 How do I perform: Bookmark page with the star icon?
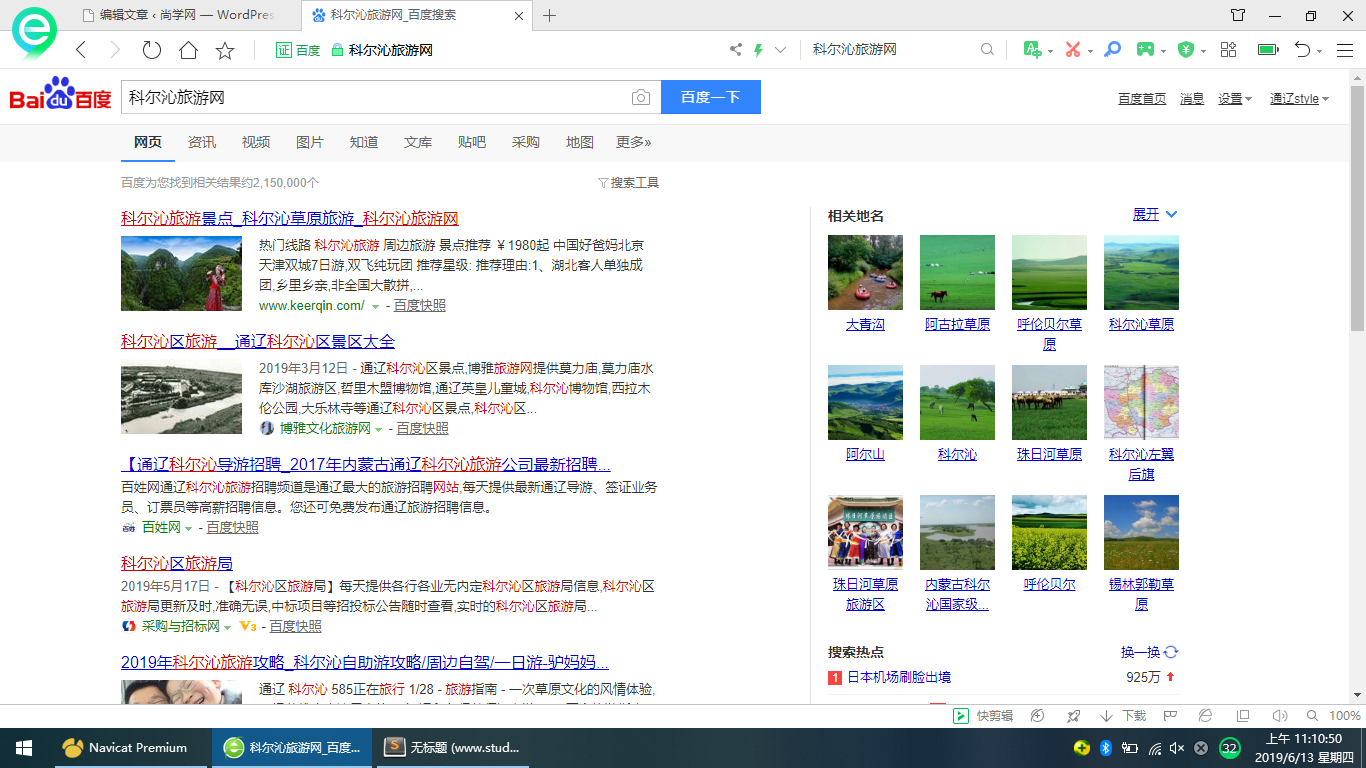click(225, 50)
